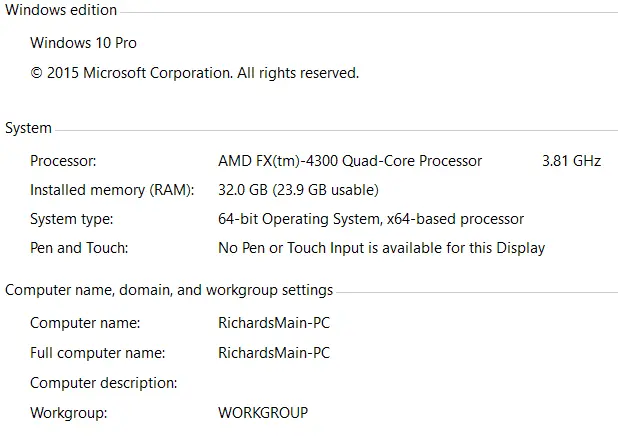
Task: Click Computer name, domain, and workgroup settings heading
Action: [x=169, y=290]
